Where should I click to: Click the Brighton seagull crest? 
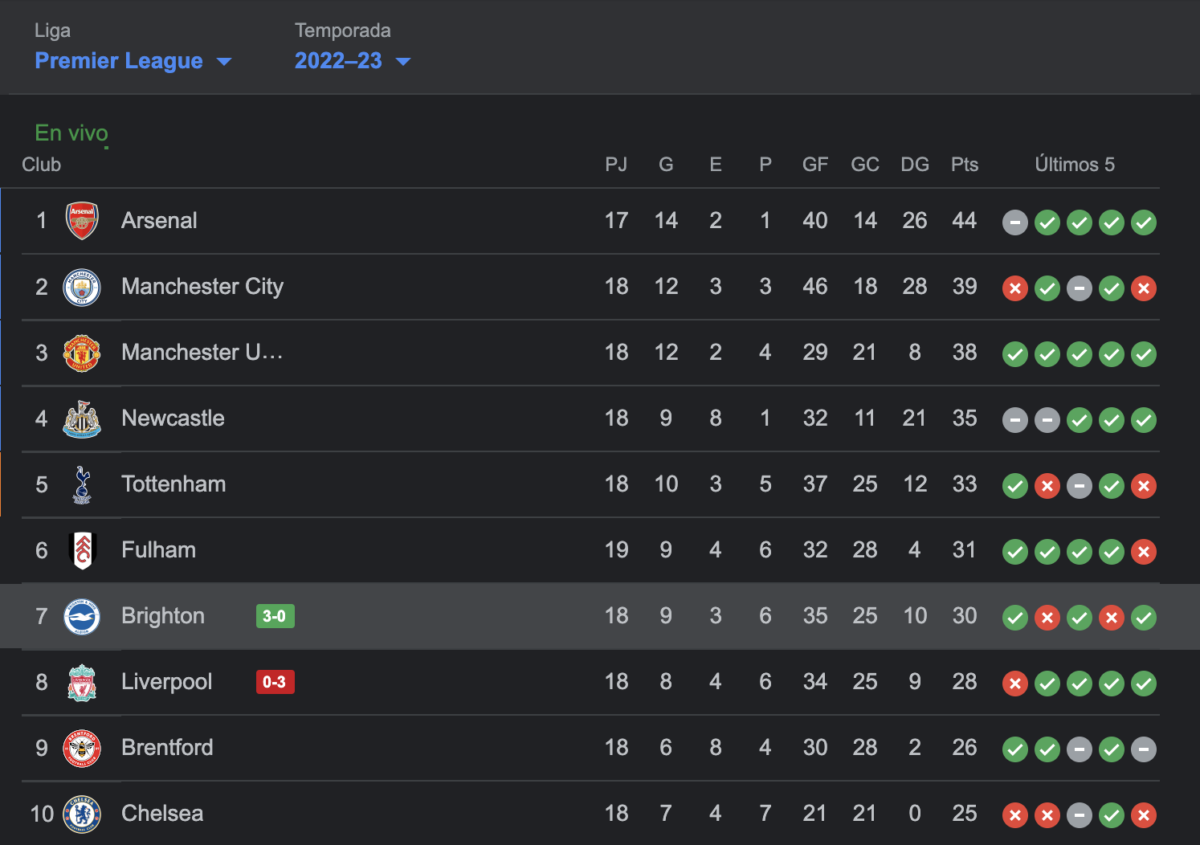(82, 617)
